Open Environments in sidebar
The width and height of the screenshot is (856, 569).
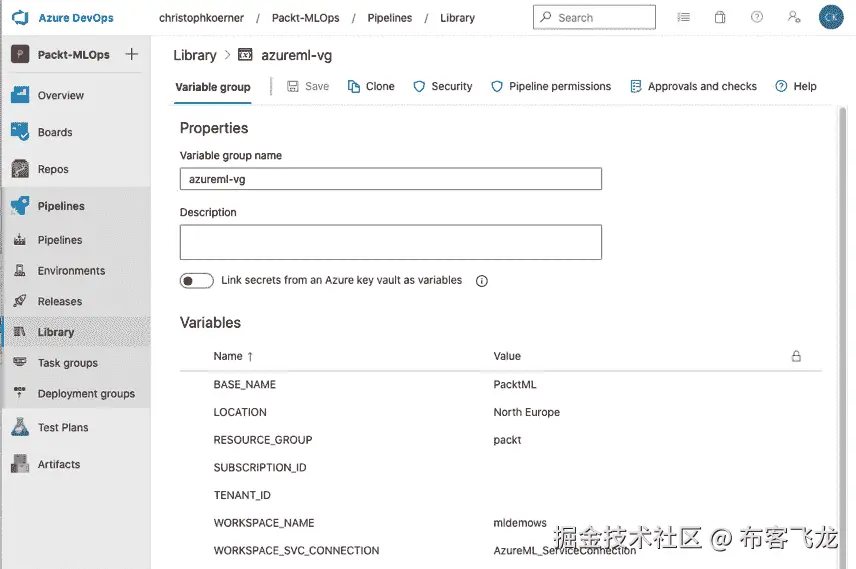72,271
